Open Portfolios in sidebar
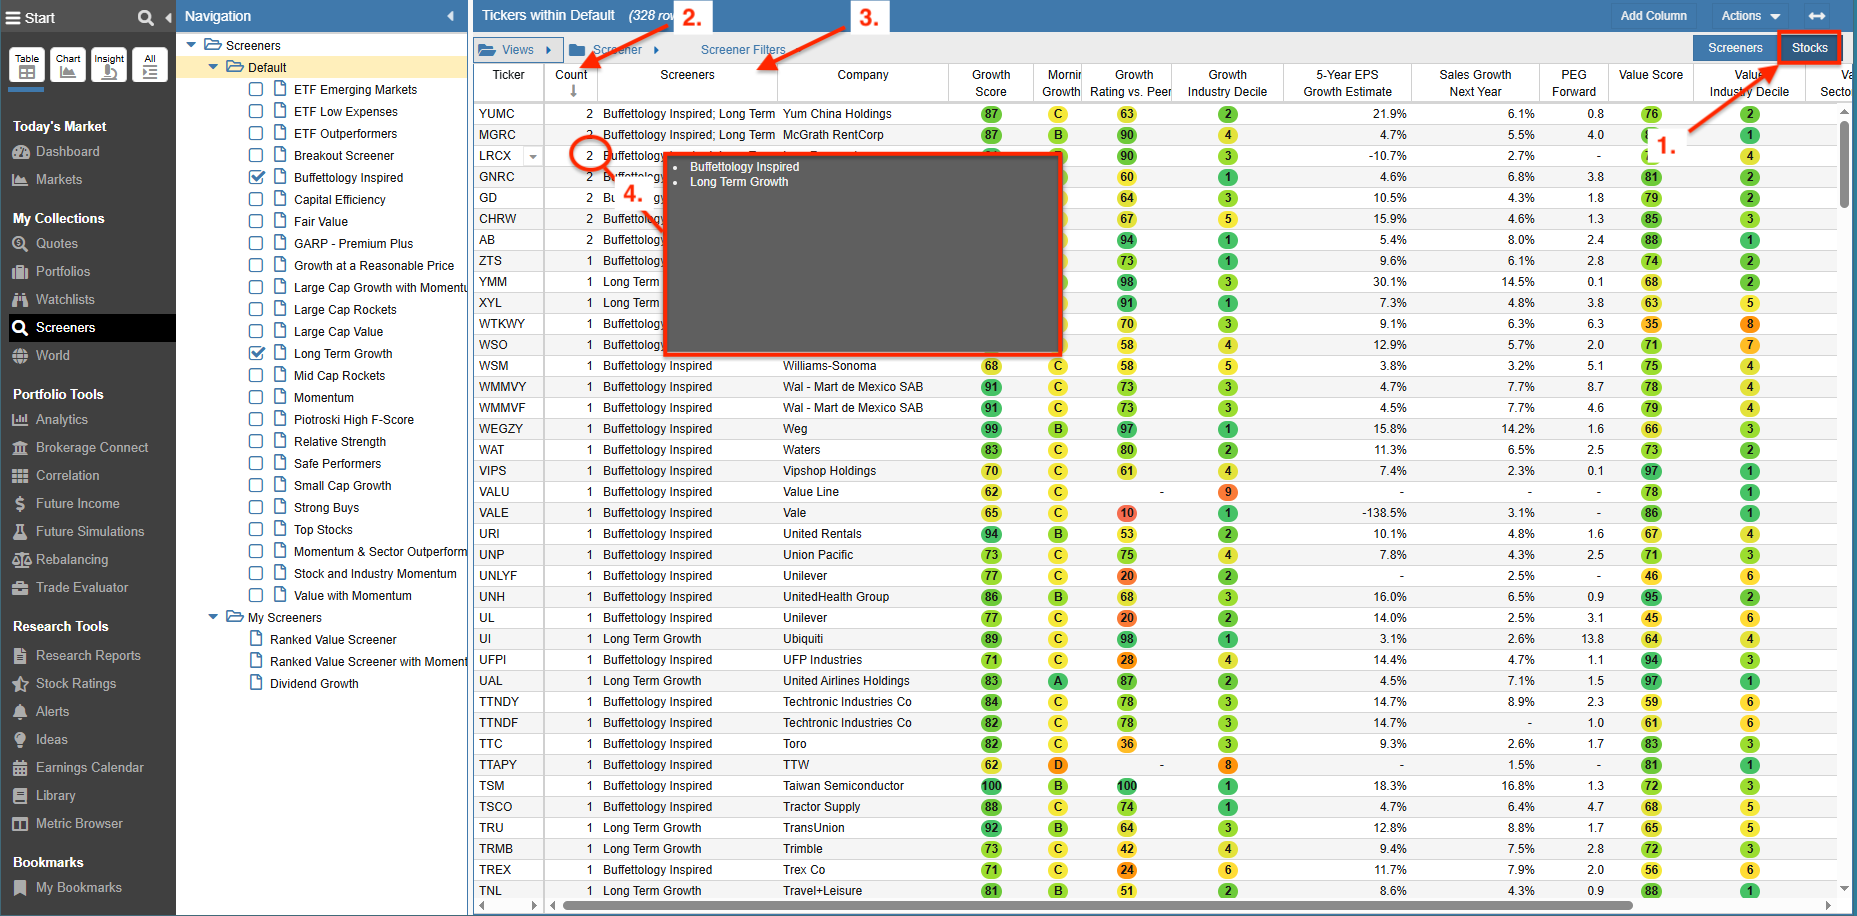1857x916 pixels. tap(62, 272)
